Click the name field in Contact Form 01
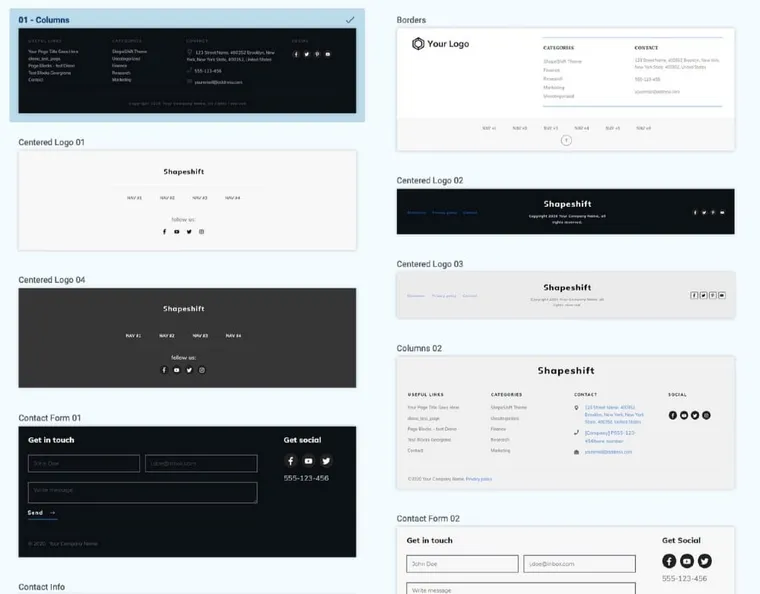Viewport: 760px width, 594px height. click(x=84, y=464)
